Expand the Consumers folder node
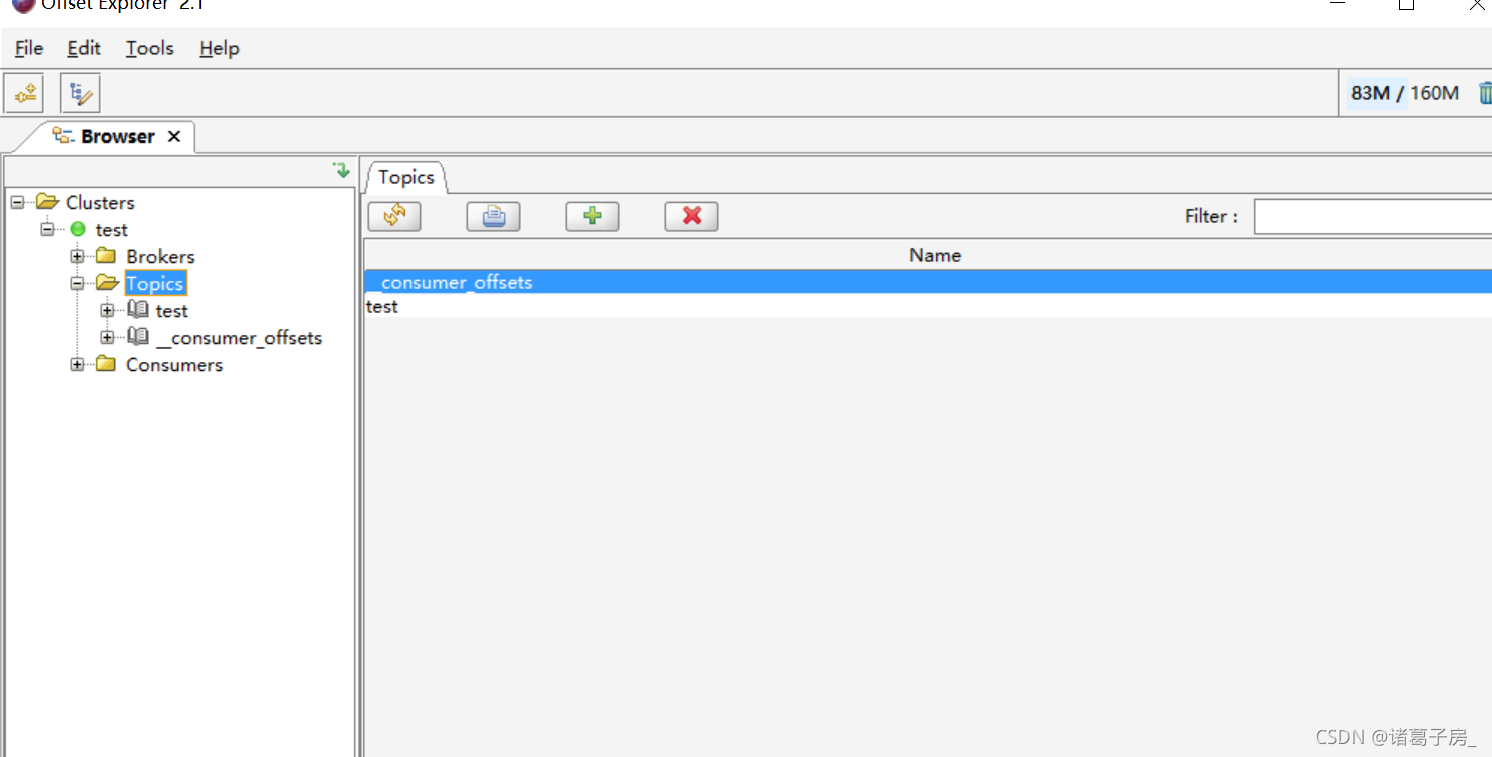The width and height of the screenshot is (1492, 757). pos(78,364)
